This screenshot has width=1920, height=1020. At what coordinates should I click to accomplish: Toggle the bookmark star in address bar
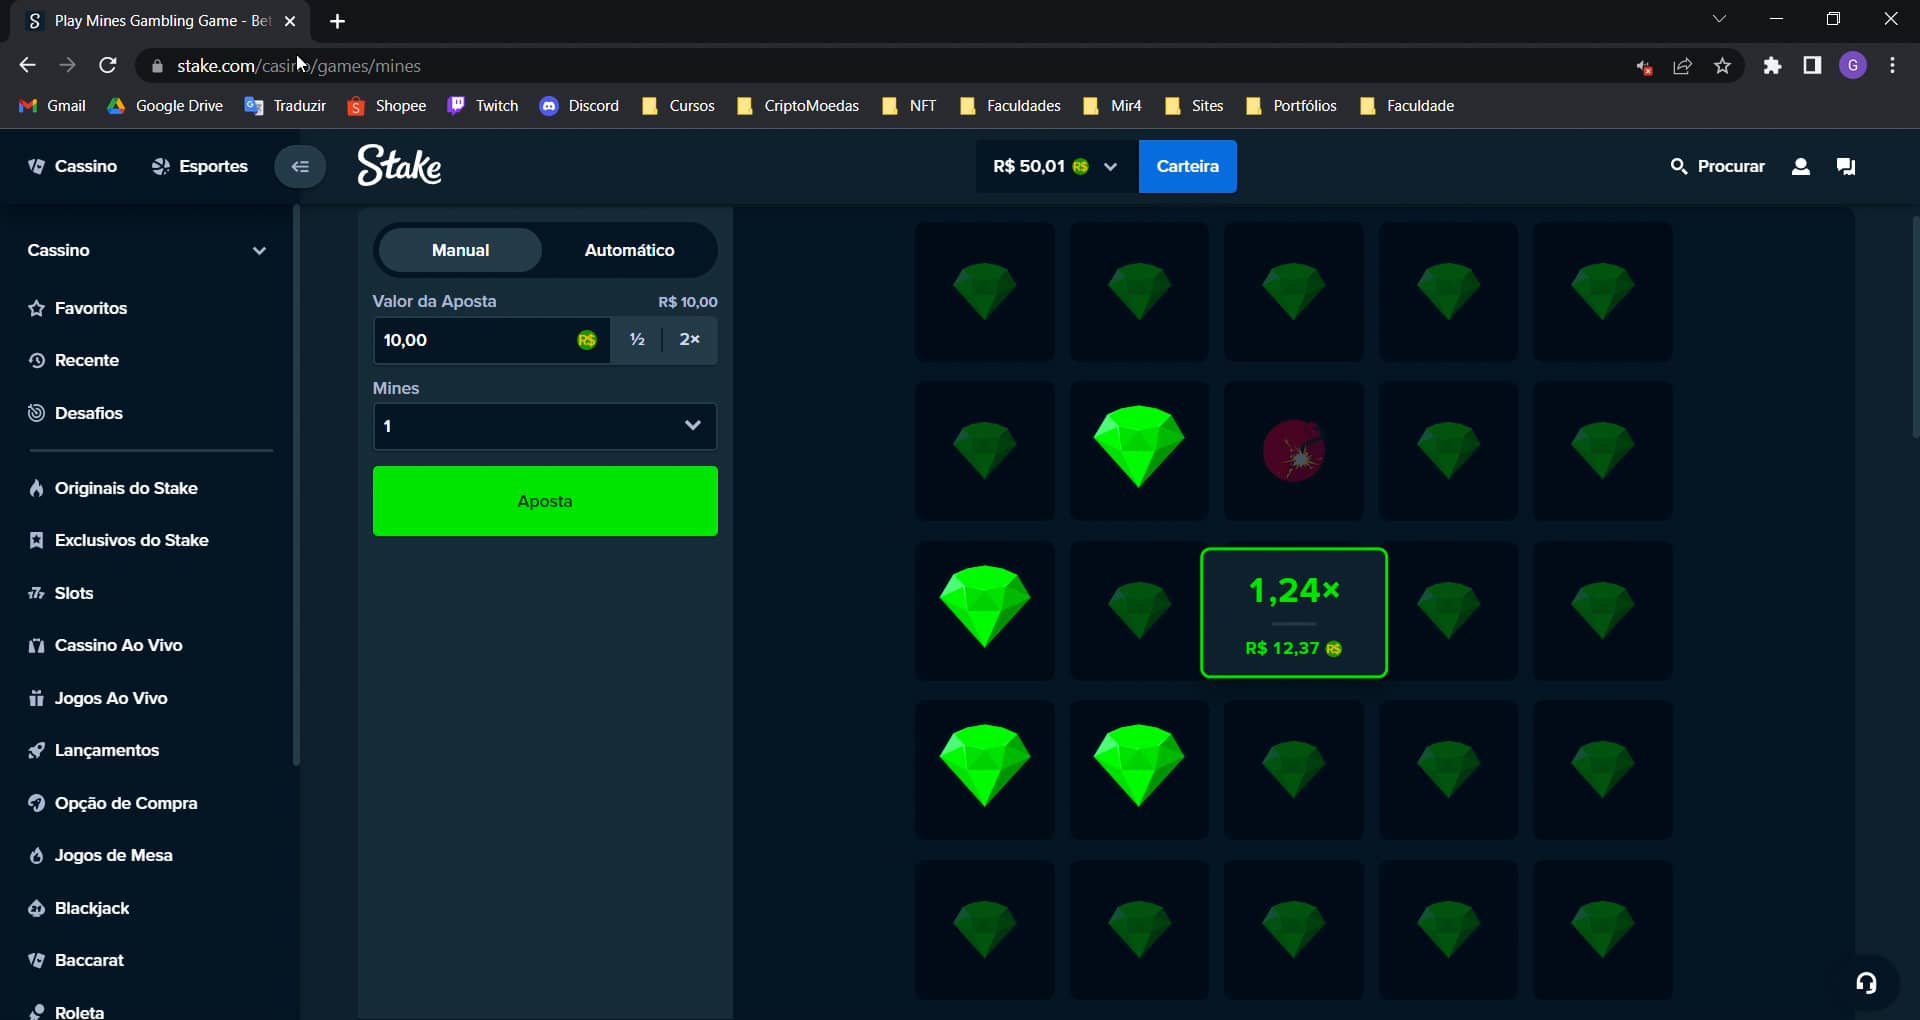point(1723,65)
